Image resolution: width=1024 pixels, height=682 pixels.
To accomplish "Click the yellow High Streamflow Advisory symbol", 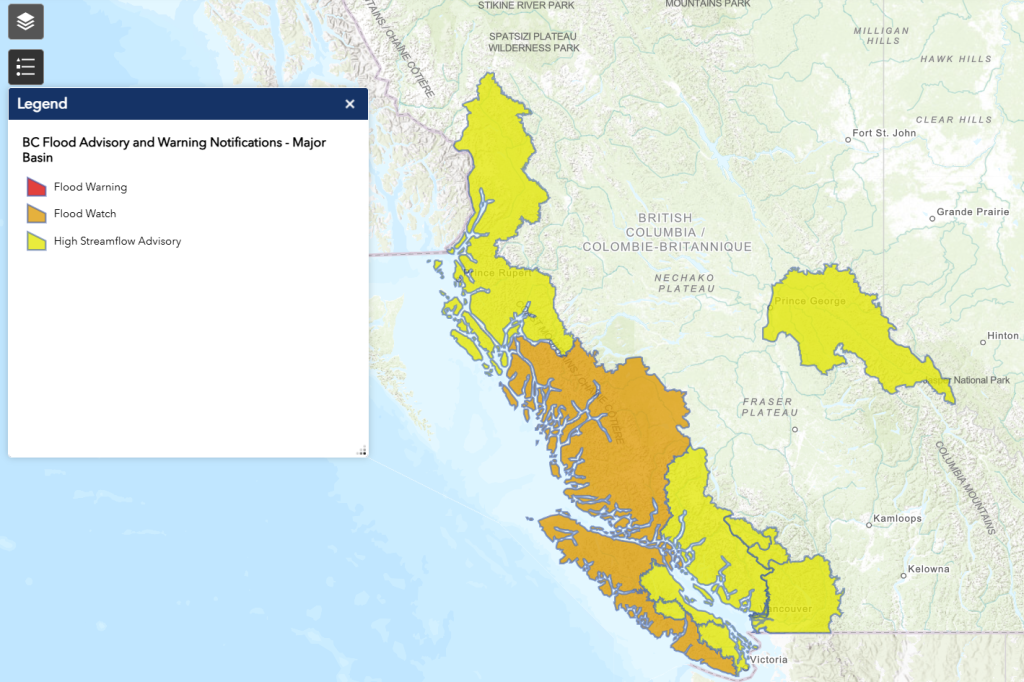I will coord(37,241).
